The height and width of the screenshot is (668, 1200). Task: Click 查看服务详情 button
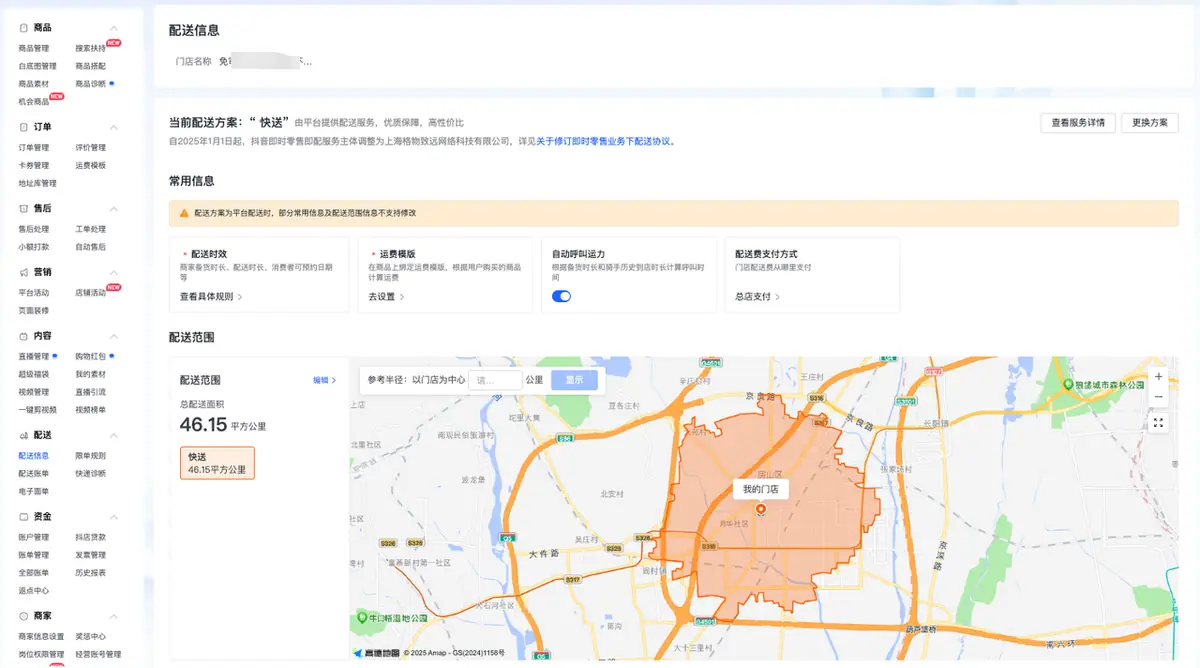pyautogui.click(x=1078, y=123)
